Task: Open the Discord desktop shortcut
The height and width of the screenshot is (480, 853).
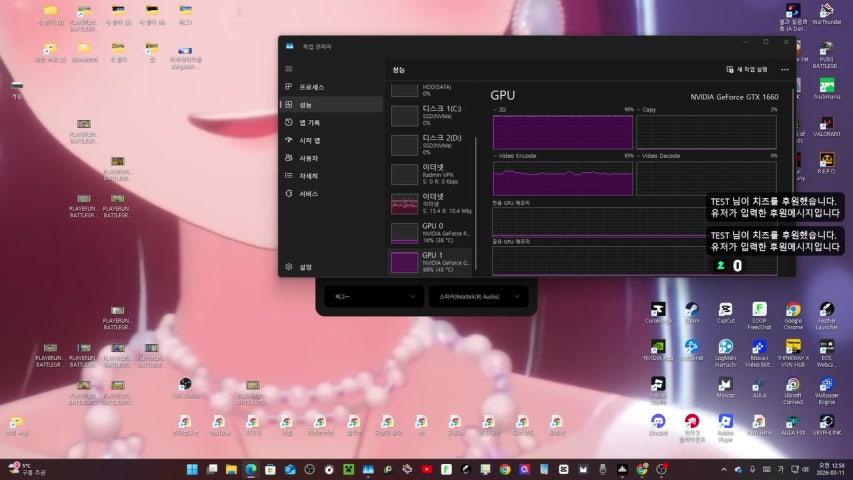Action: pos(658,422)
